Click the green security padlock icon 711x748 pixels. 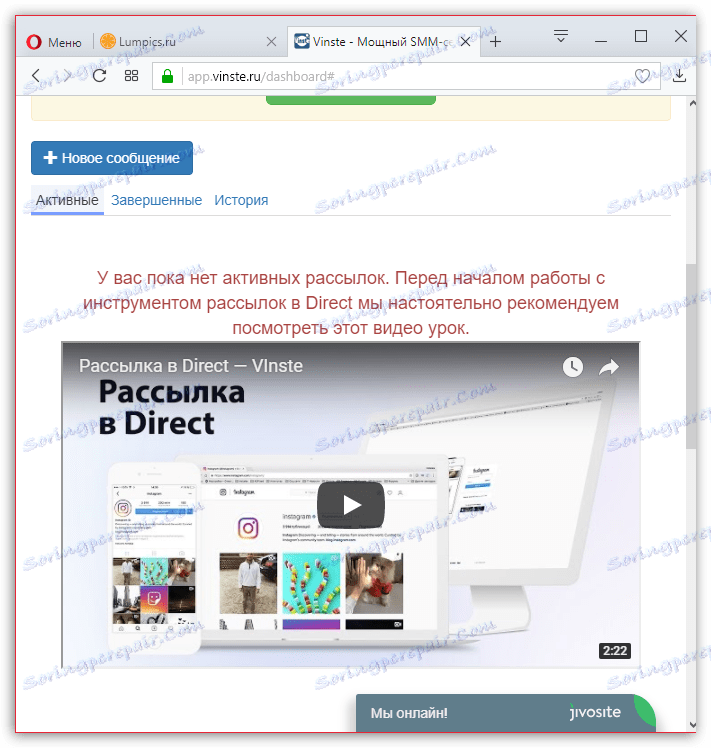click(167, 76)
